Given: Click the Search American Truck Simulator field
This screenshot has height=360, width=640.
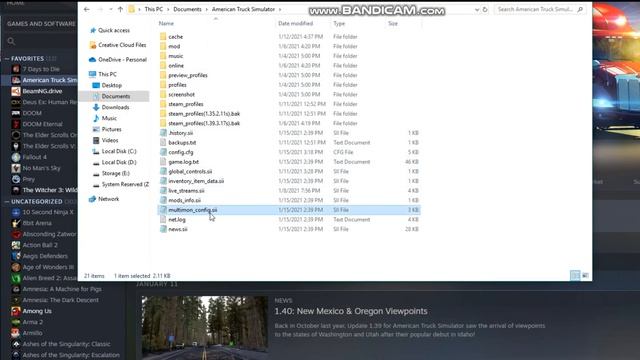Looking at the screenshot, I should (x=540, y=9).
